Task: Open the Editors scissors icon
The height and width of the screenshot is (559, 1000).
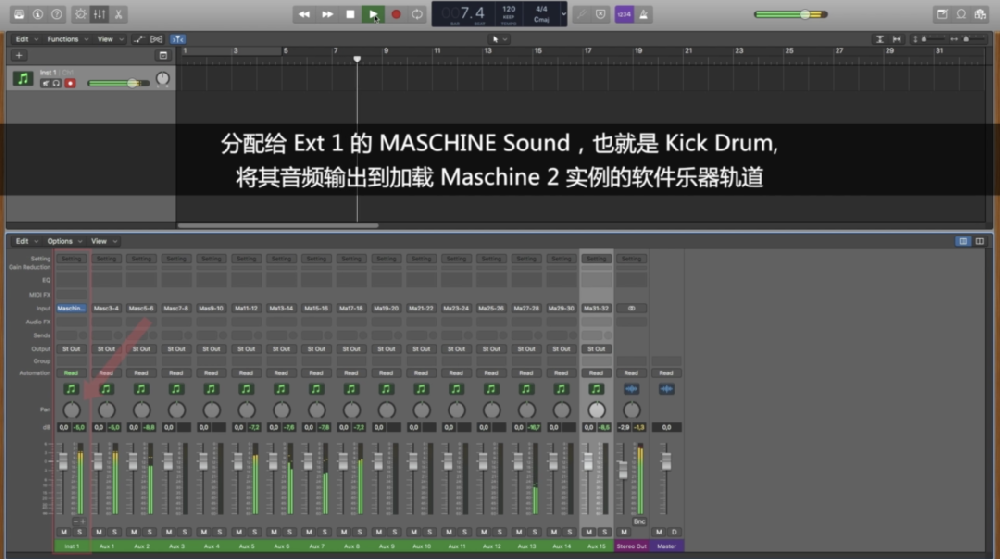Action: [x=119, y=14]
